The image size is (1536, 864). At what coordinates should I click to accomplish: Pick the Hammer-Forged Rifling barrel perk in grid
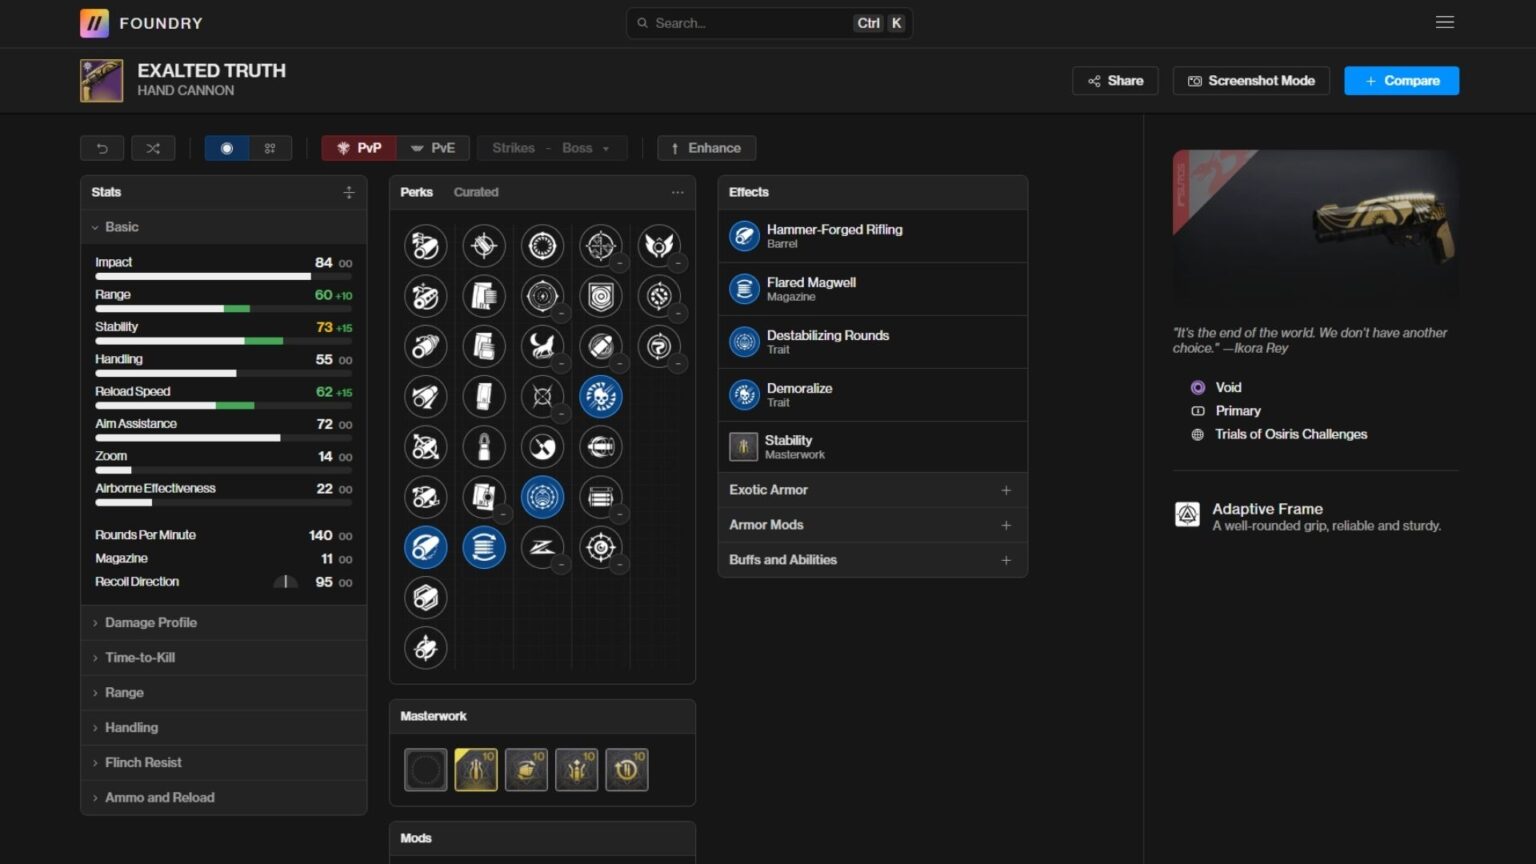point(425,548)
